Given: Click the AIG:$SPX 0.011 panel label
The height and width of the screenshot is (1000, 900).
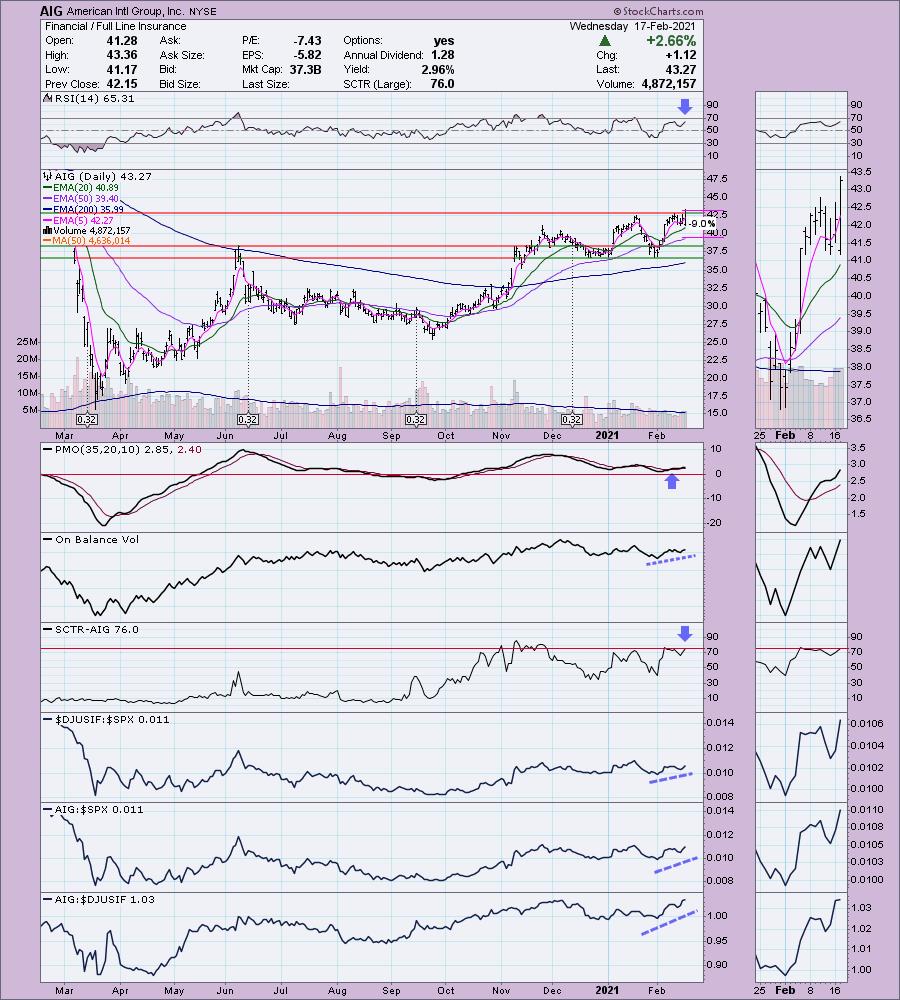Looking at the screenshot, I should (99, 809).
